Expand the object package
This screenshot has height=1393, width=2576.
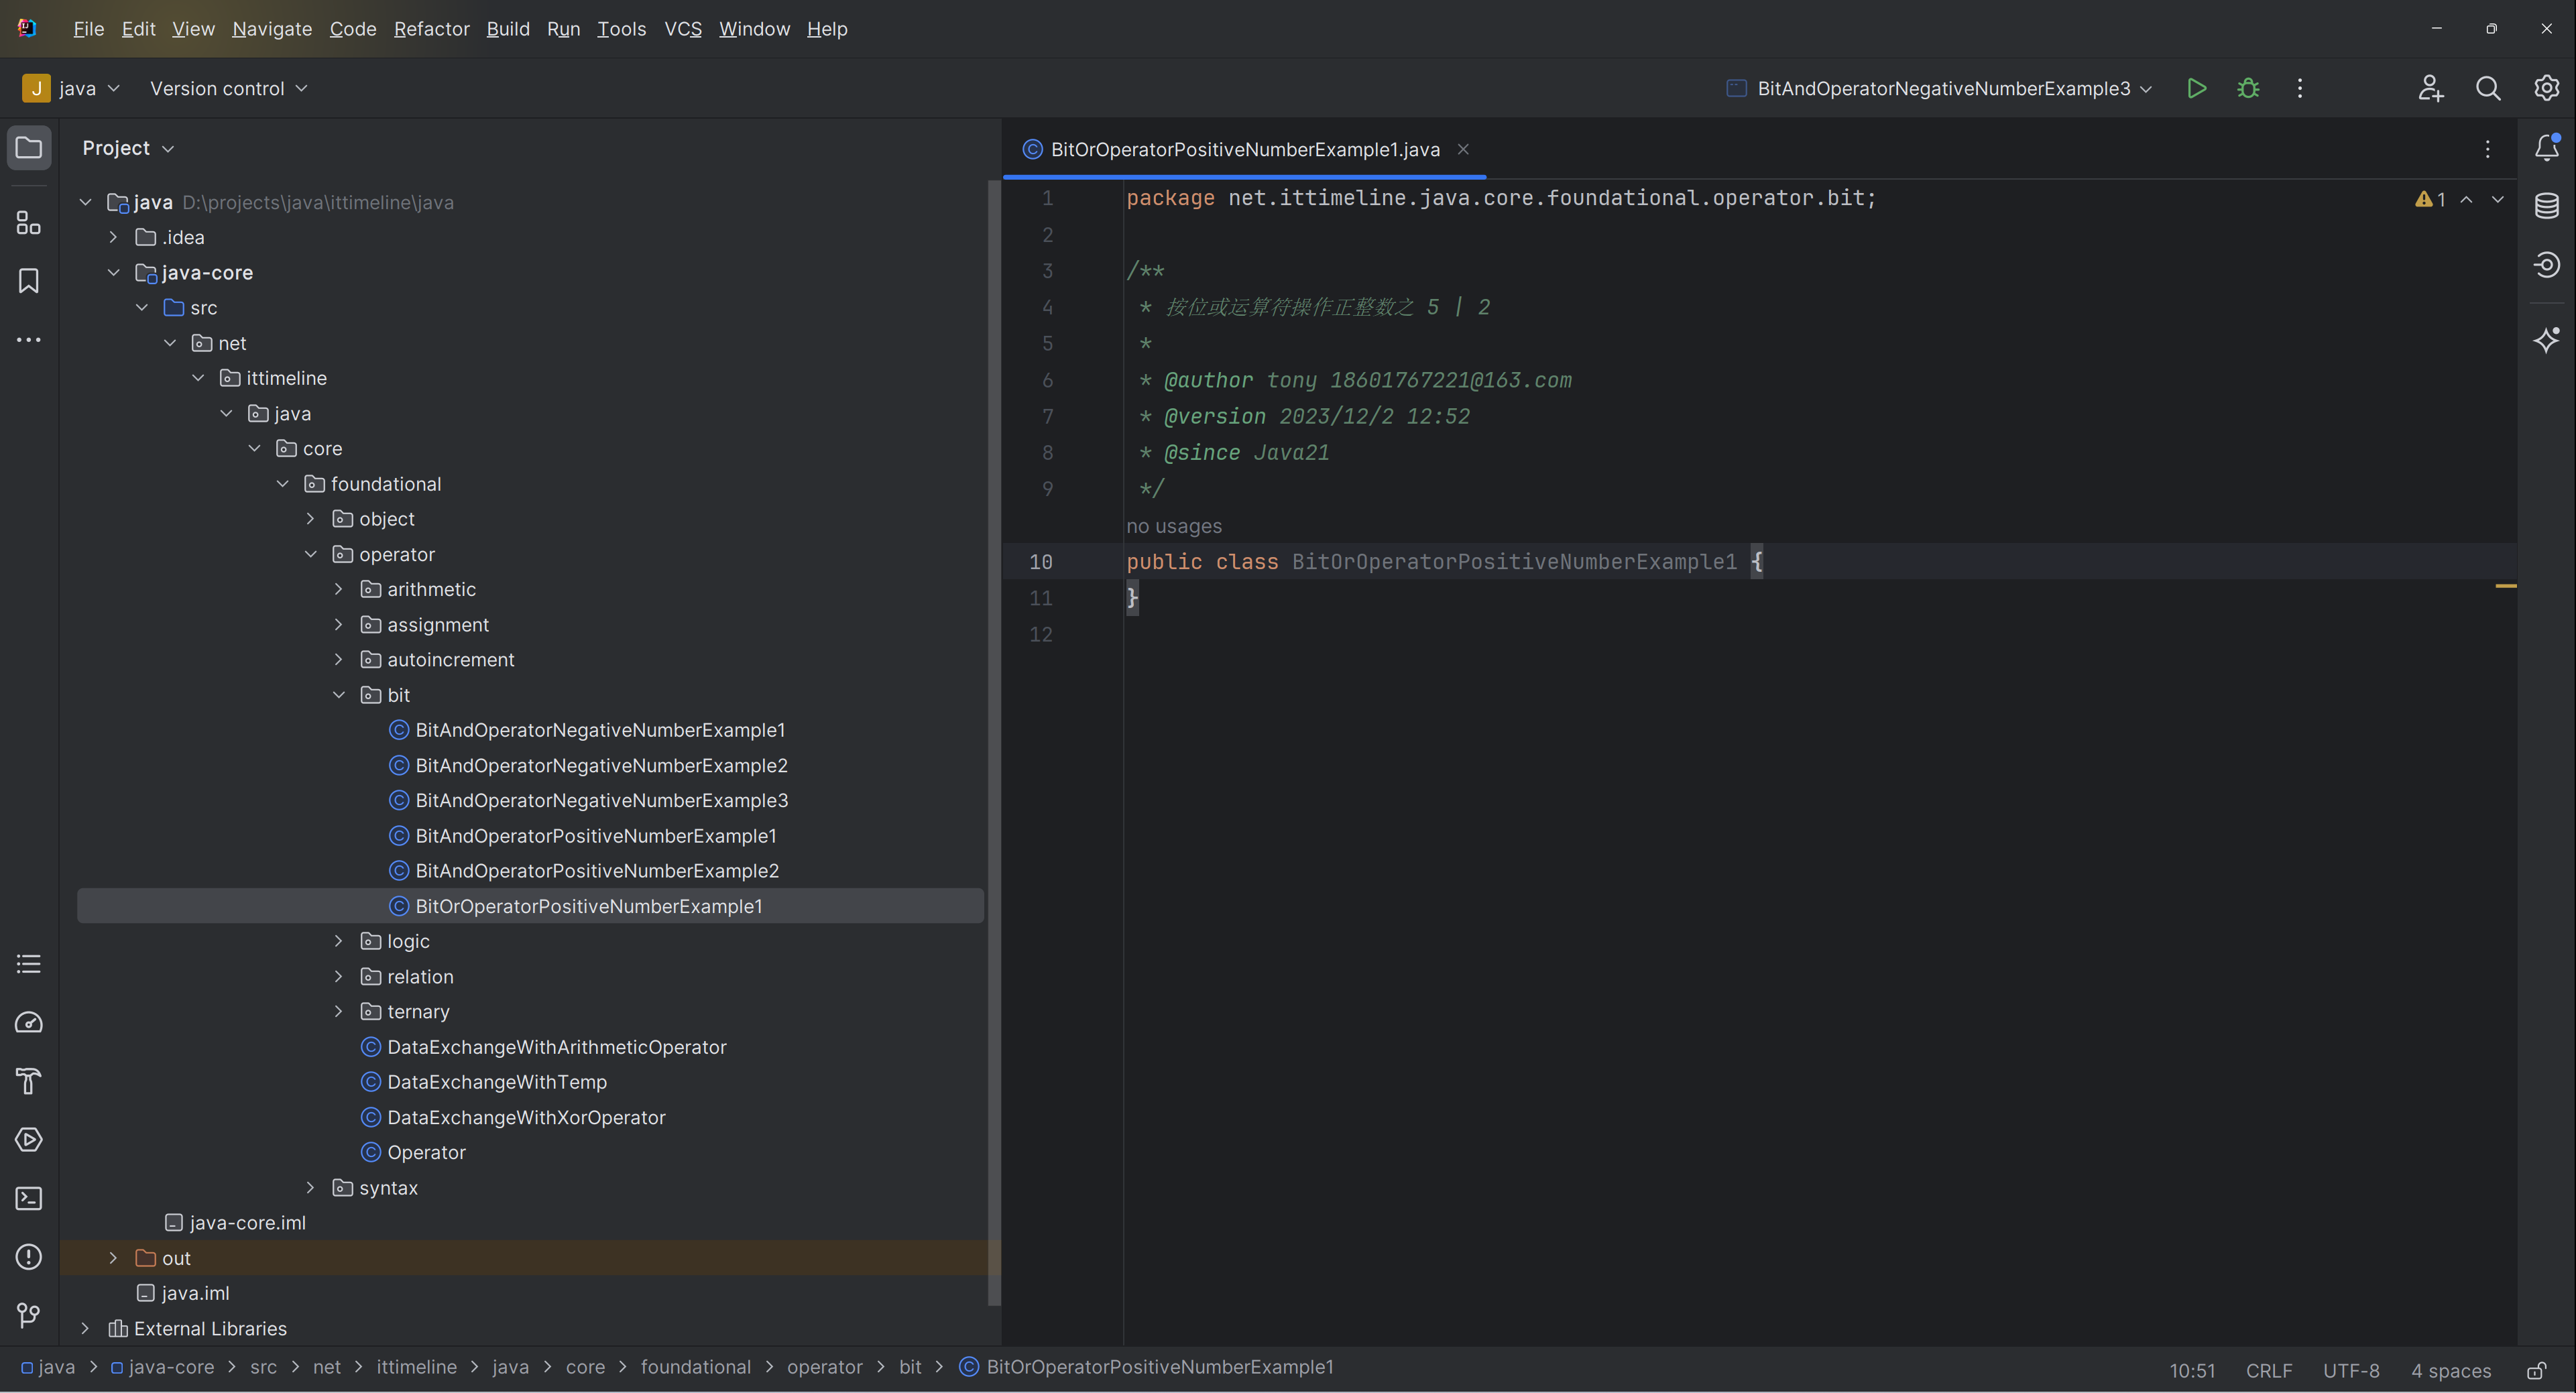point(311,519)
